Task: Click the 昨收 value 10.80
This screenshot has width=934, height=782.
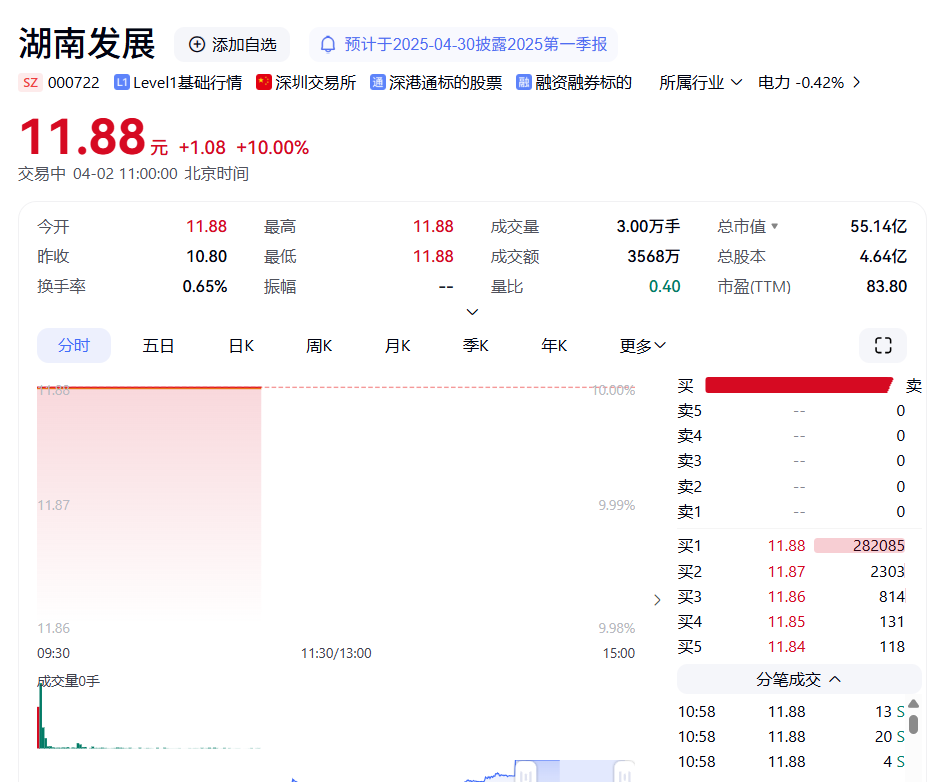Action: tap(207, 257)
